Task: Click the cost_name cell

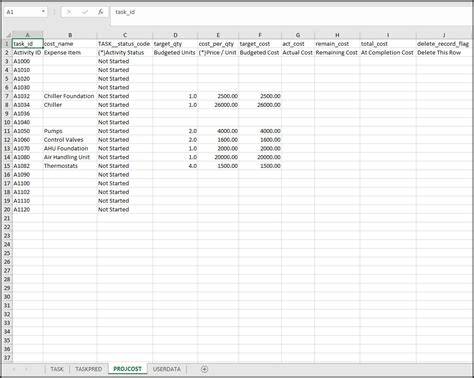Action: click(x=70, y=44)
